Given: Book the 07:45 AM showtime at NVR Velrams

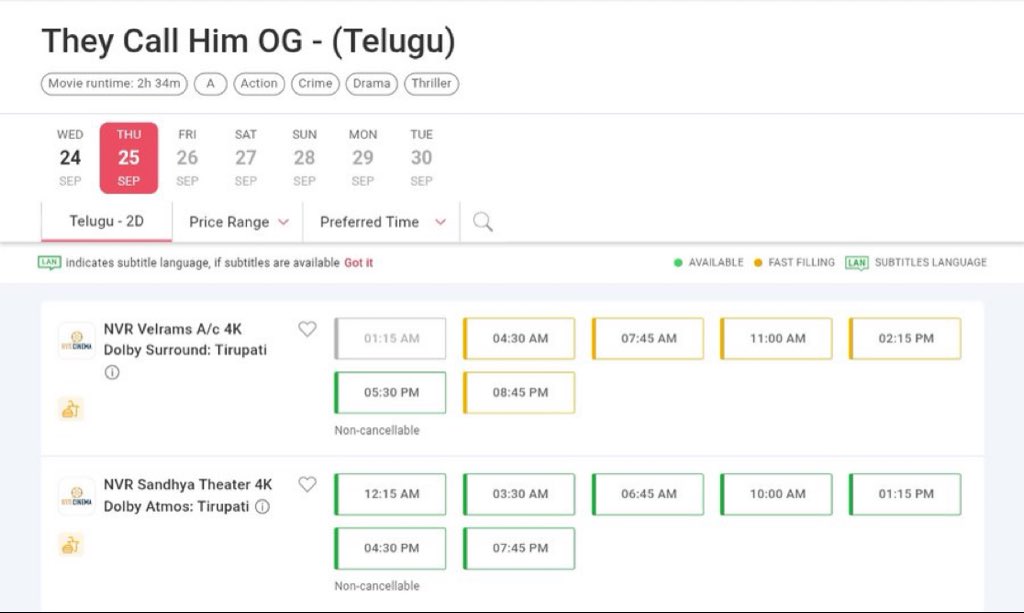Looking at the screenshot, I should pyautogui.click(x=648, y=338).
